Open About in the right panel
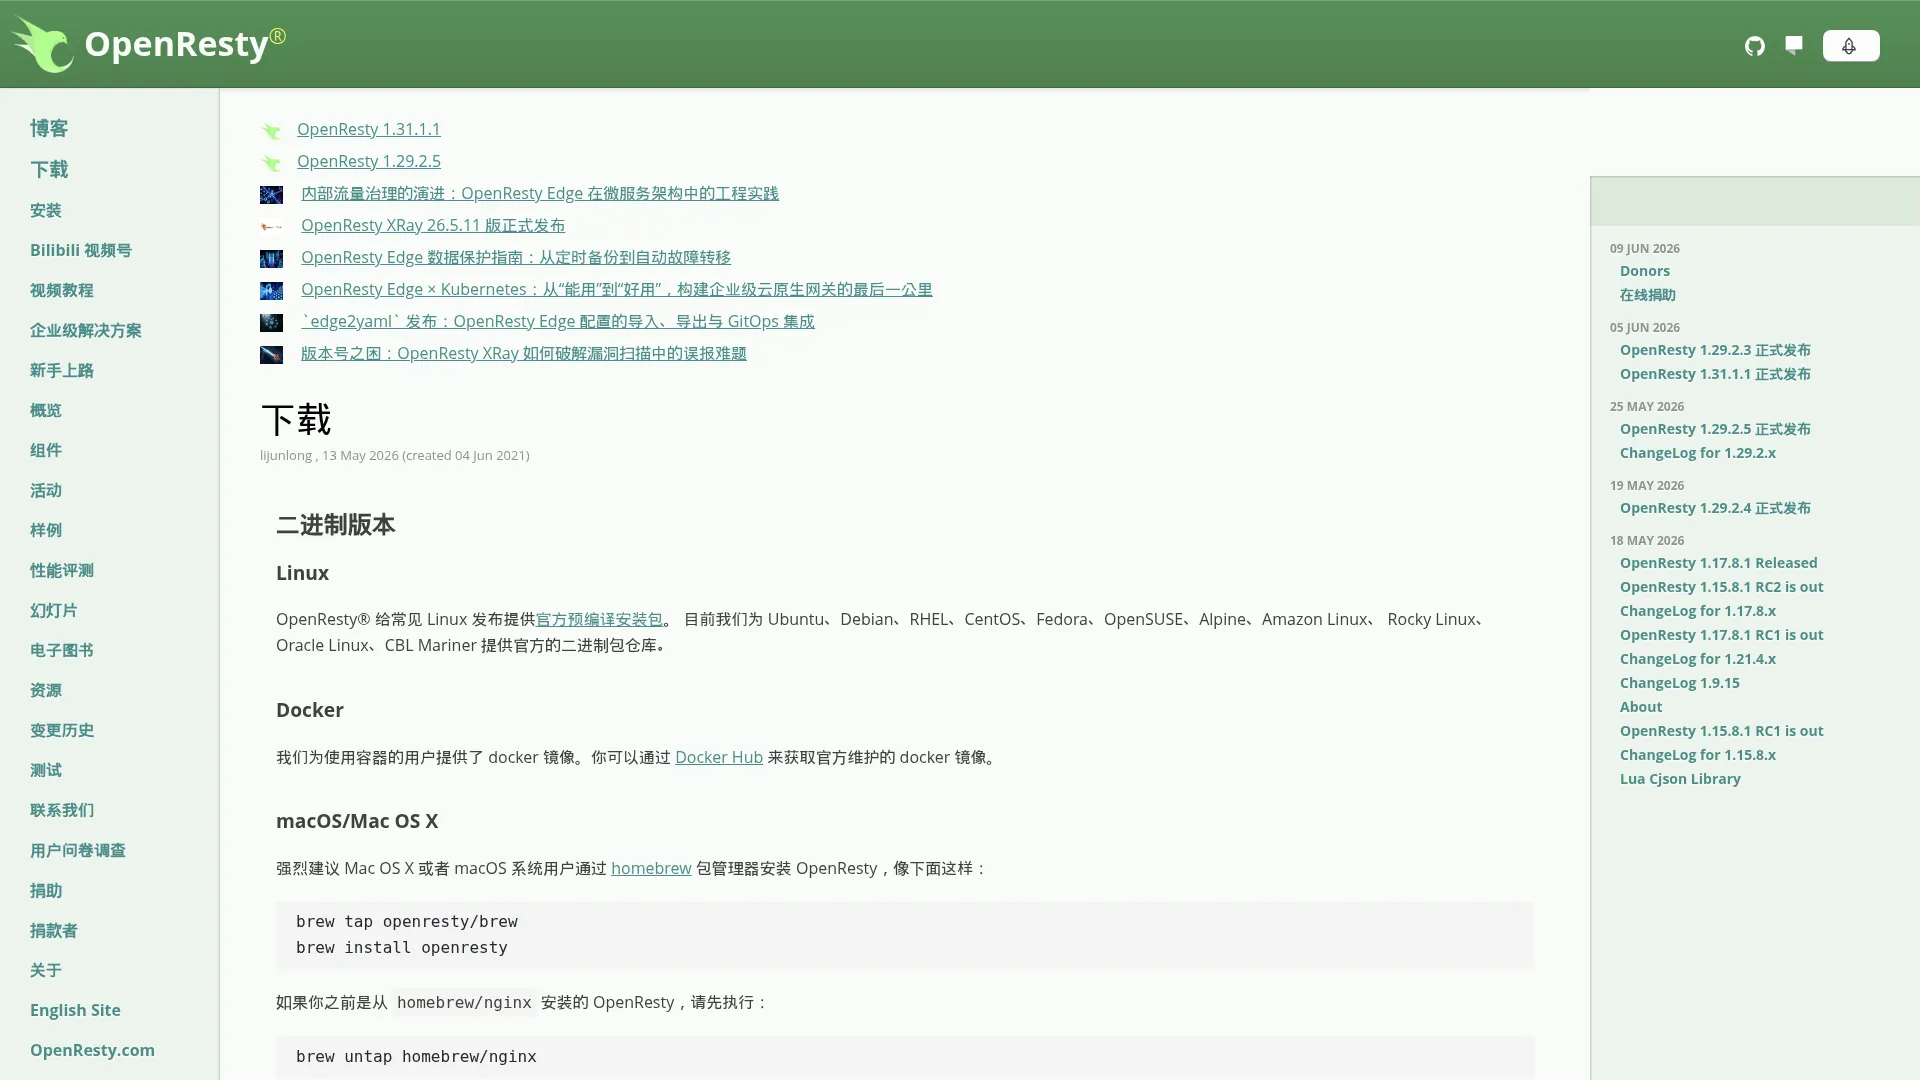The height and width of the screenshot is (1080, 1920). pyautogui.click(x=1641, y=707)
